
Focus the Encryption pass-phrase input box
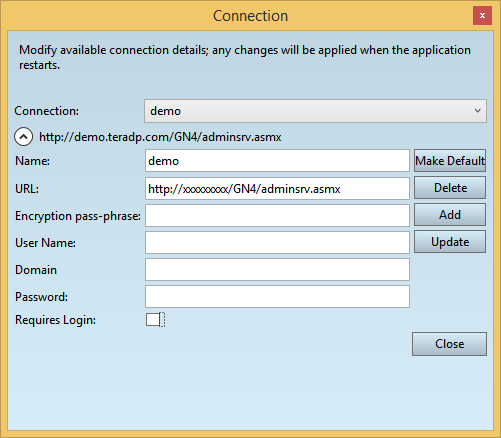[277, 216]
